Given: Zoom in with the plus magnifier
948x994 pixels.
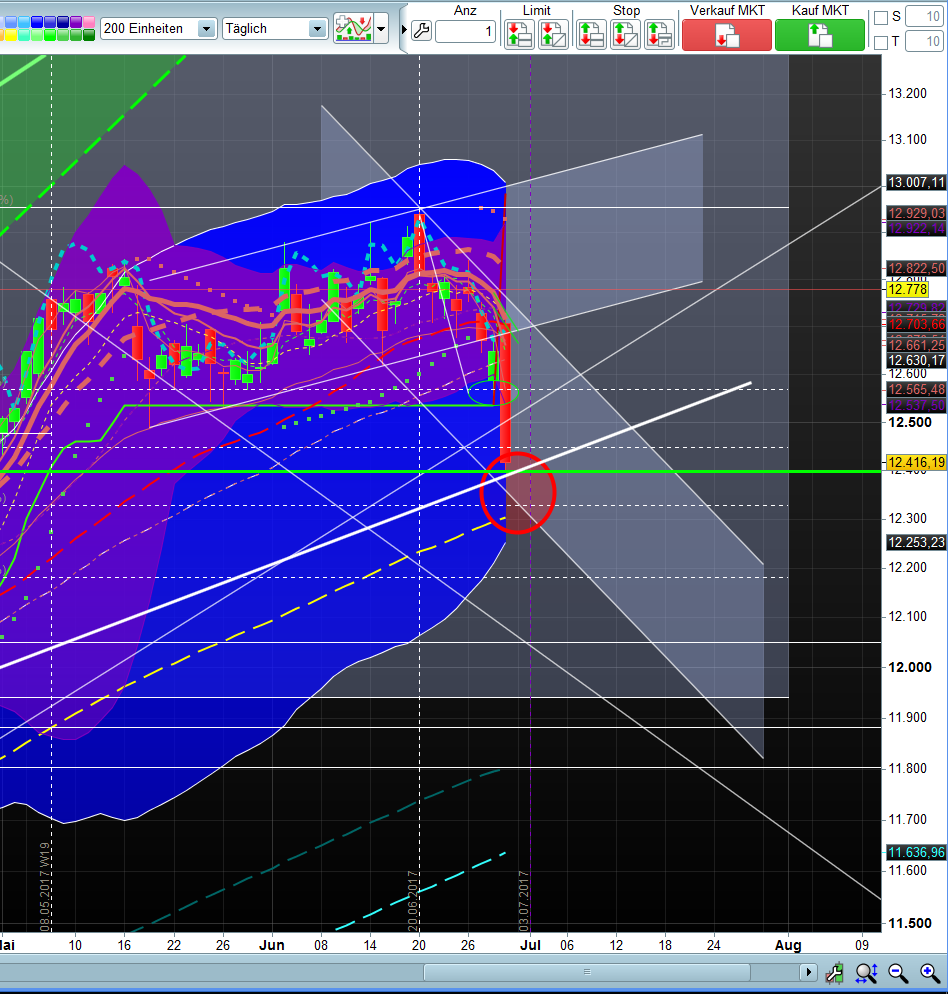Looking at the screenshot, I should [x=931, y=972].
